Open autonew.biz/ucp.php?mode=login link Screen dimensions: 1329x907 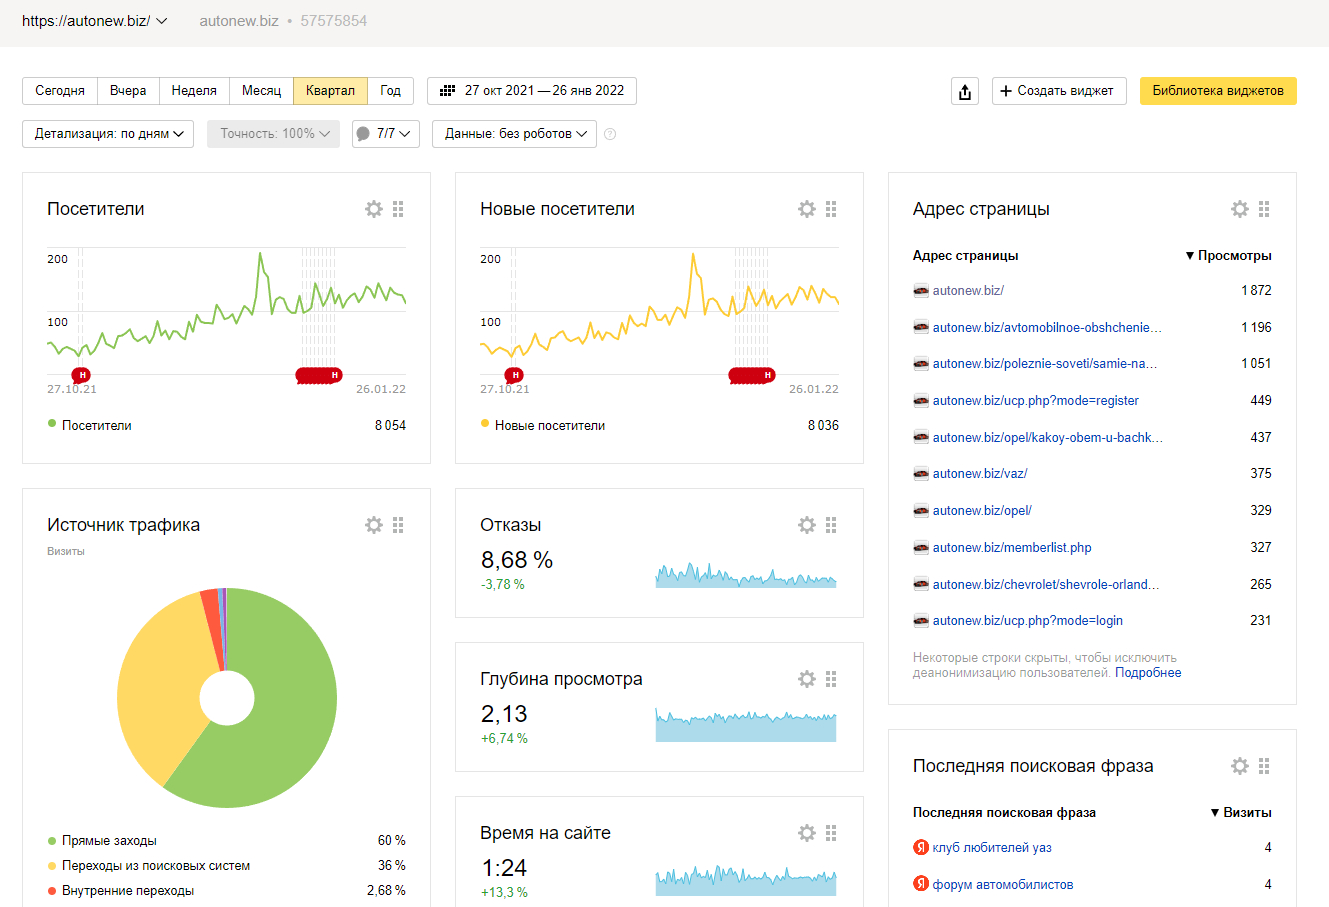[1028, 621]
